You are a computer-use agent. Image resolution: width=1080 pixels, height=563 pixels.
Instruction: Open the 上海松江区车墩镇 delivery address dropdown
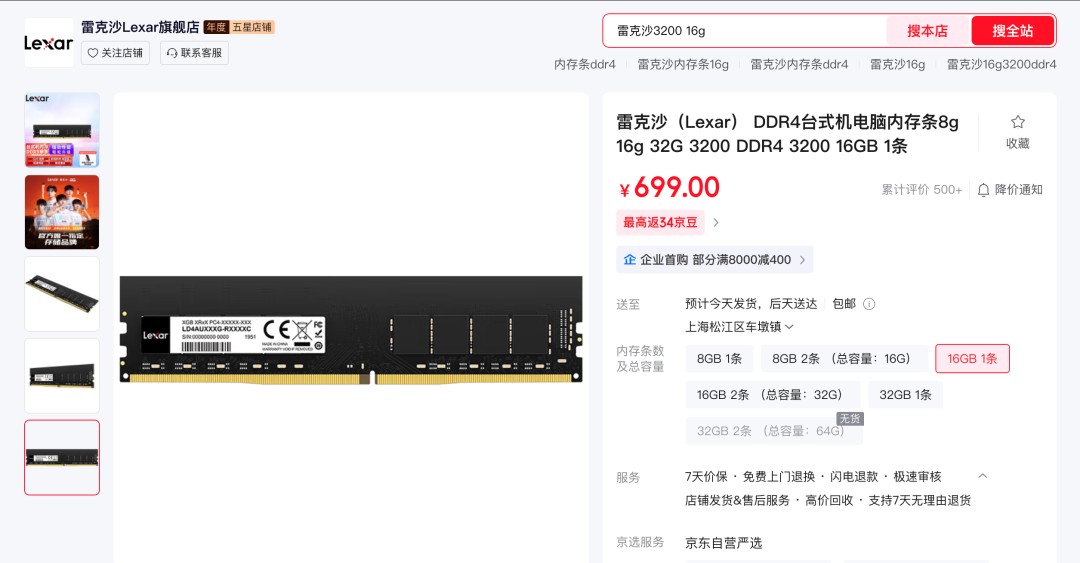[x=739, y=327]
